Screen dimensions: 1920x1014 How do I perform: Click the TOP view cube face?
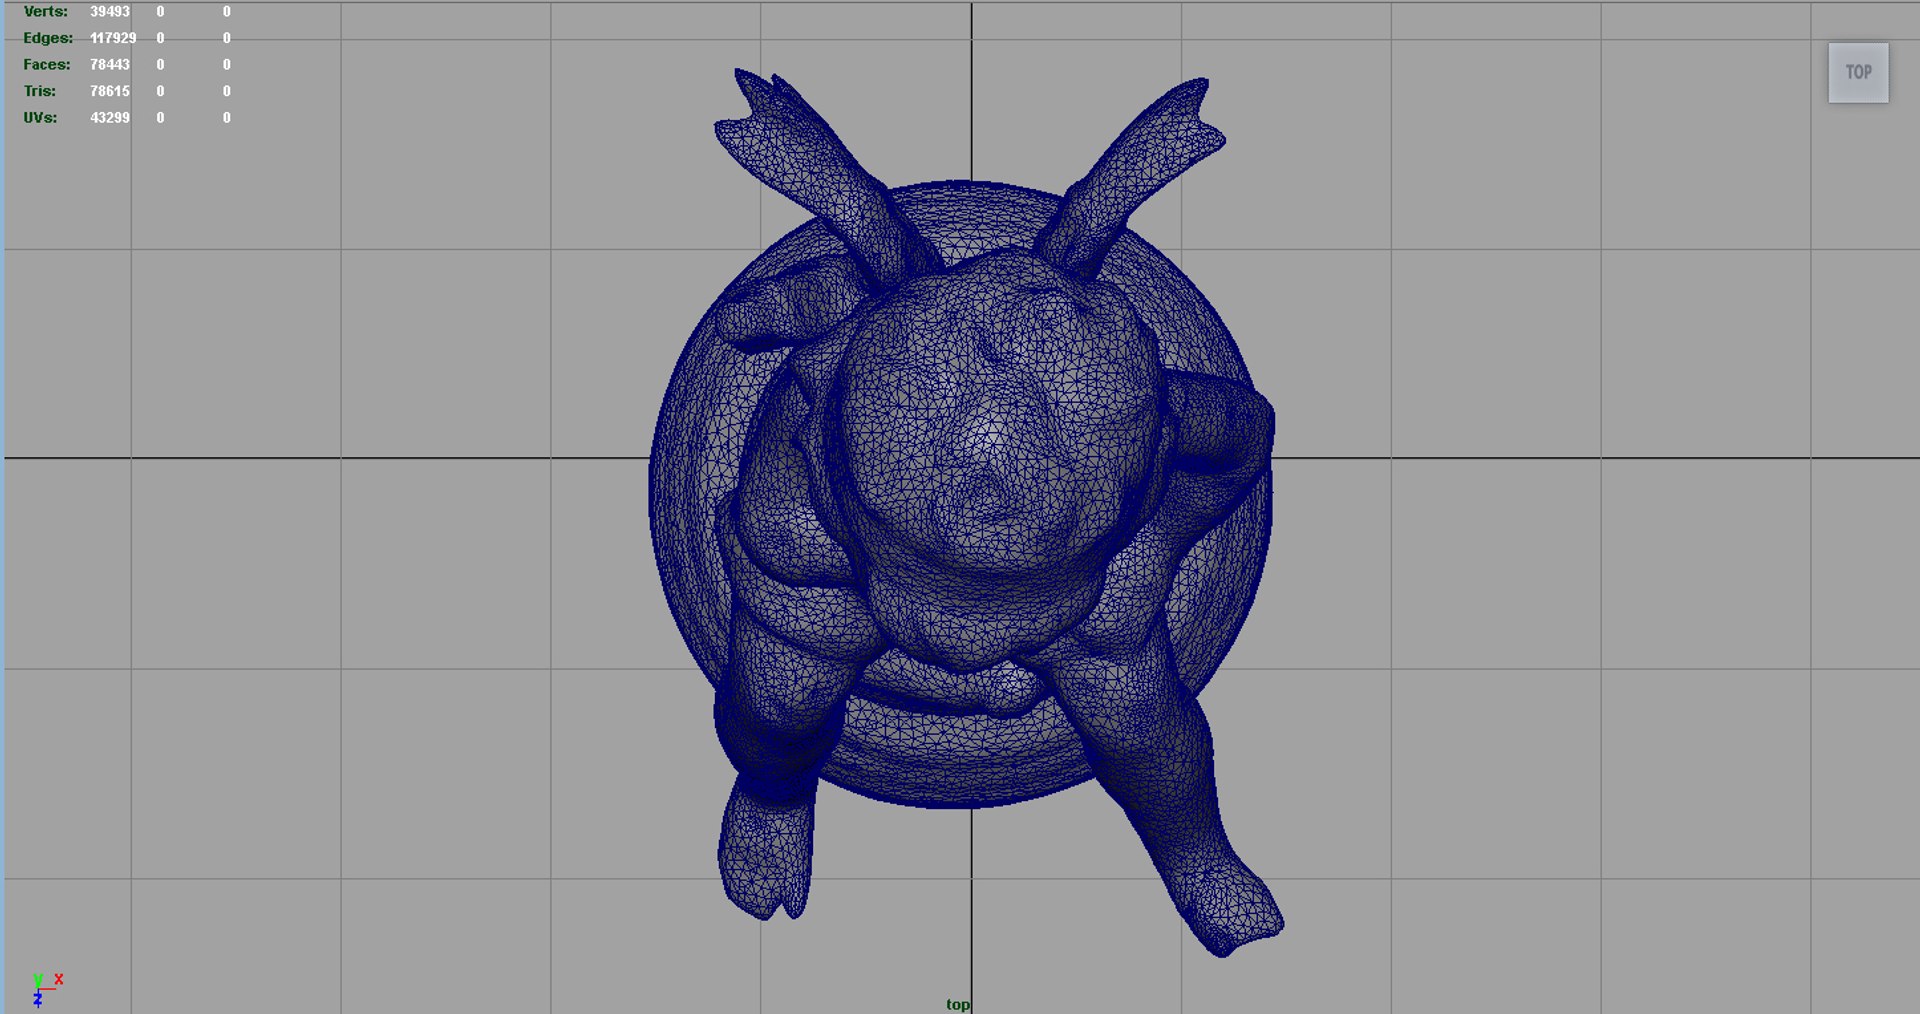coord(1858,72)
